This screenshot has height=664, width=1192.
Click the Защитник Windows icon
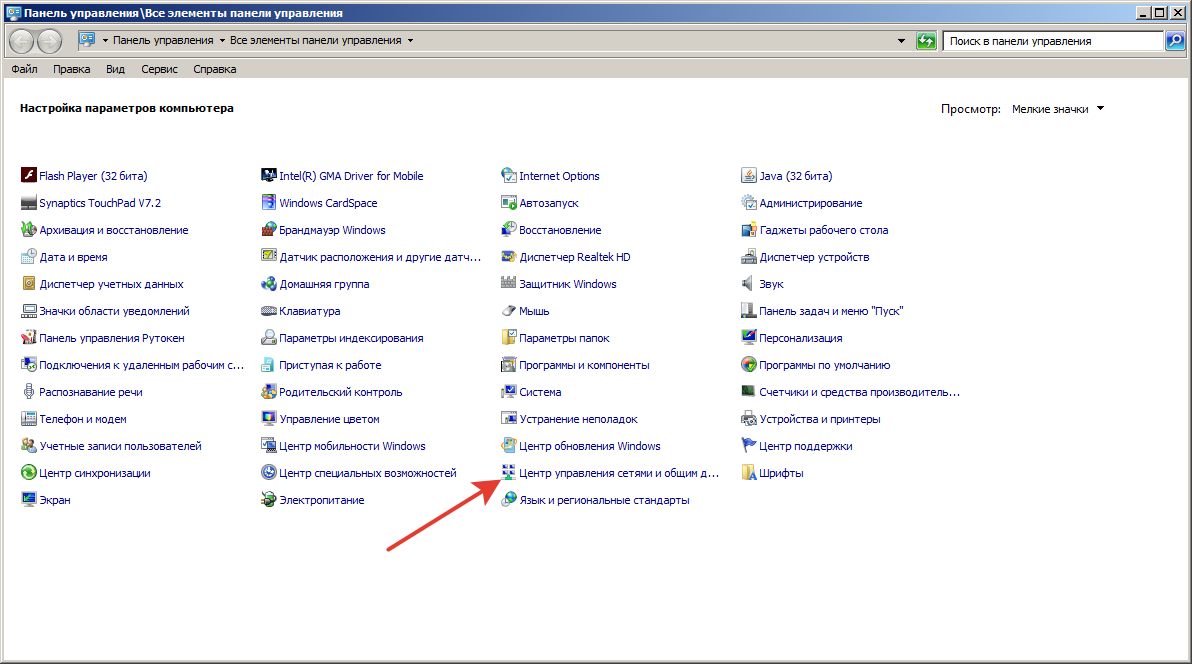(x=509, y=284)
